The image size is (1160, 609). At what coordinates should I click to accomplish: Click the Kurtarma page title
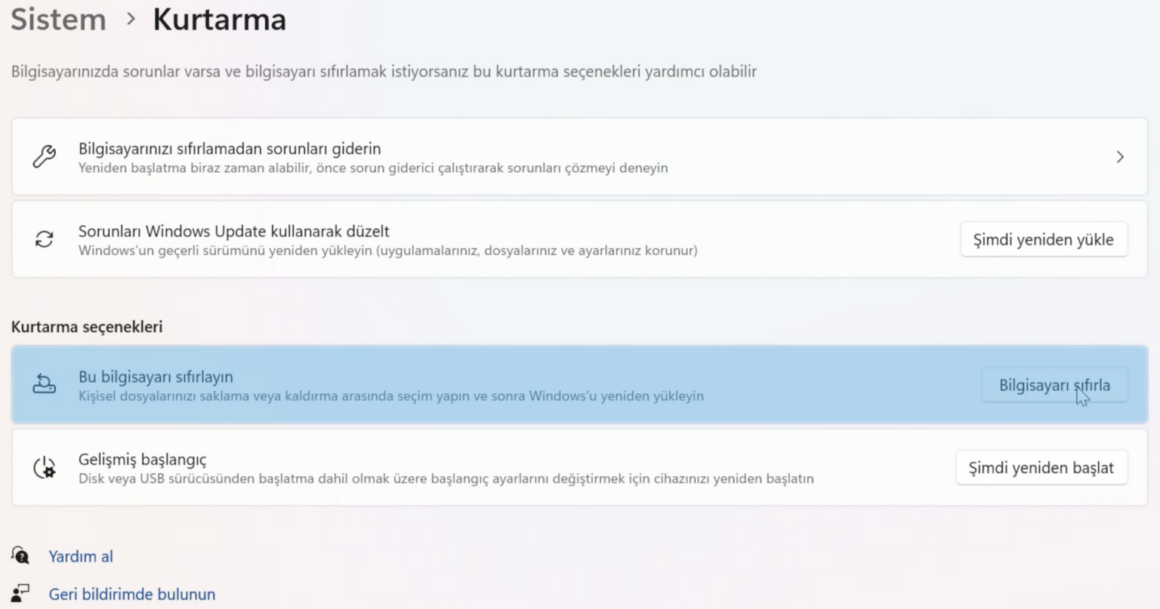coord(220,18)
